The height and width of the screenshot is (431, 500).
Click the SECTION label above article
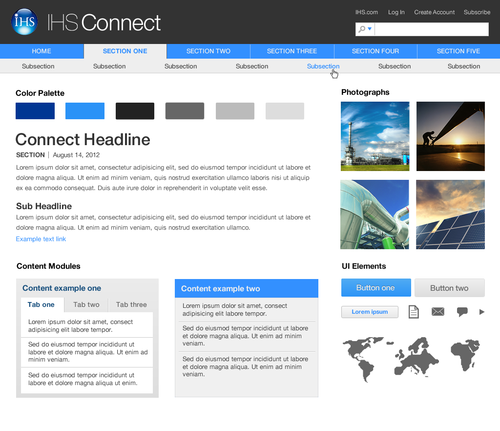click(30, 155)
